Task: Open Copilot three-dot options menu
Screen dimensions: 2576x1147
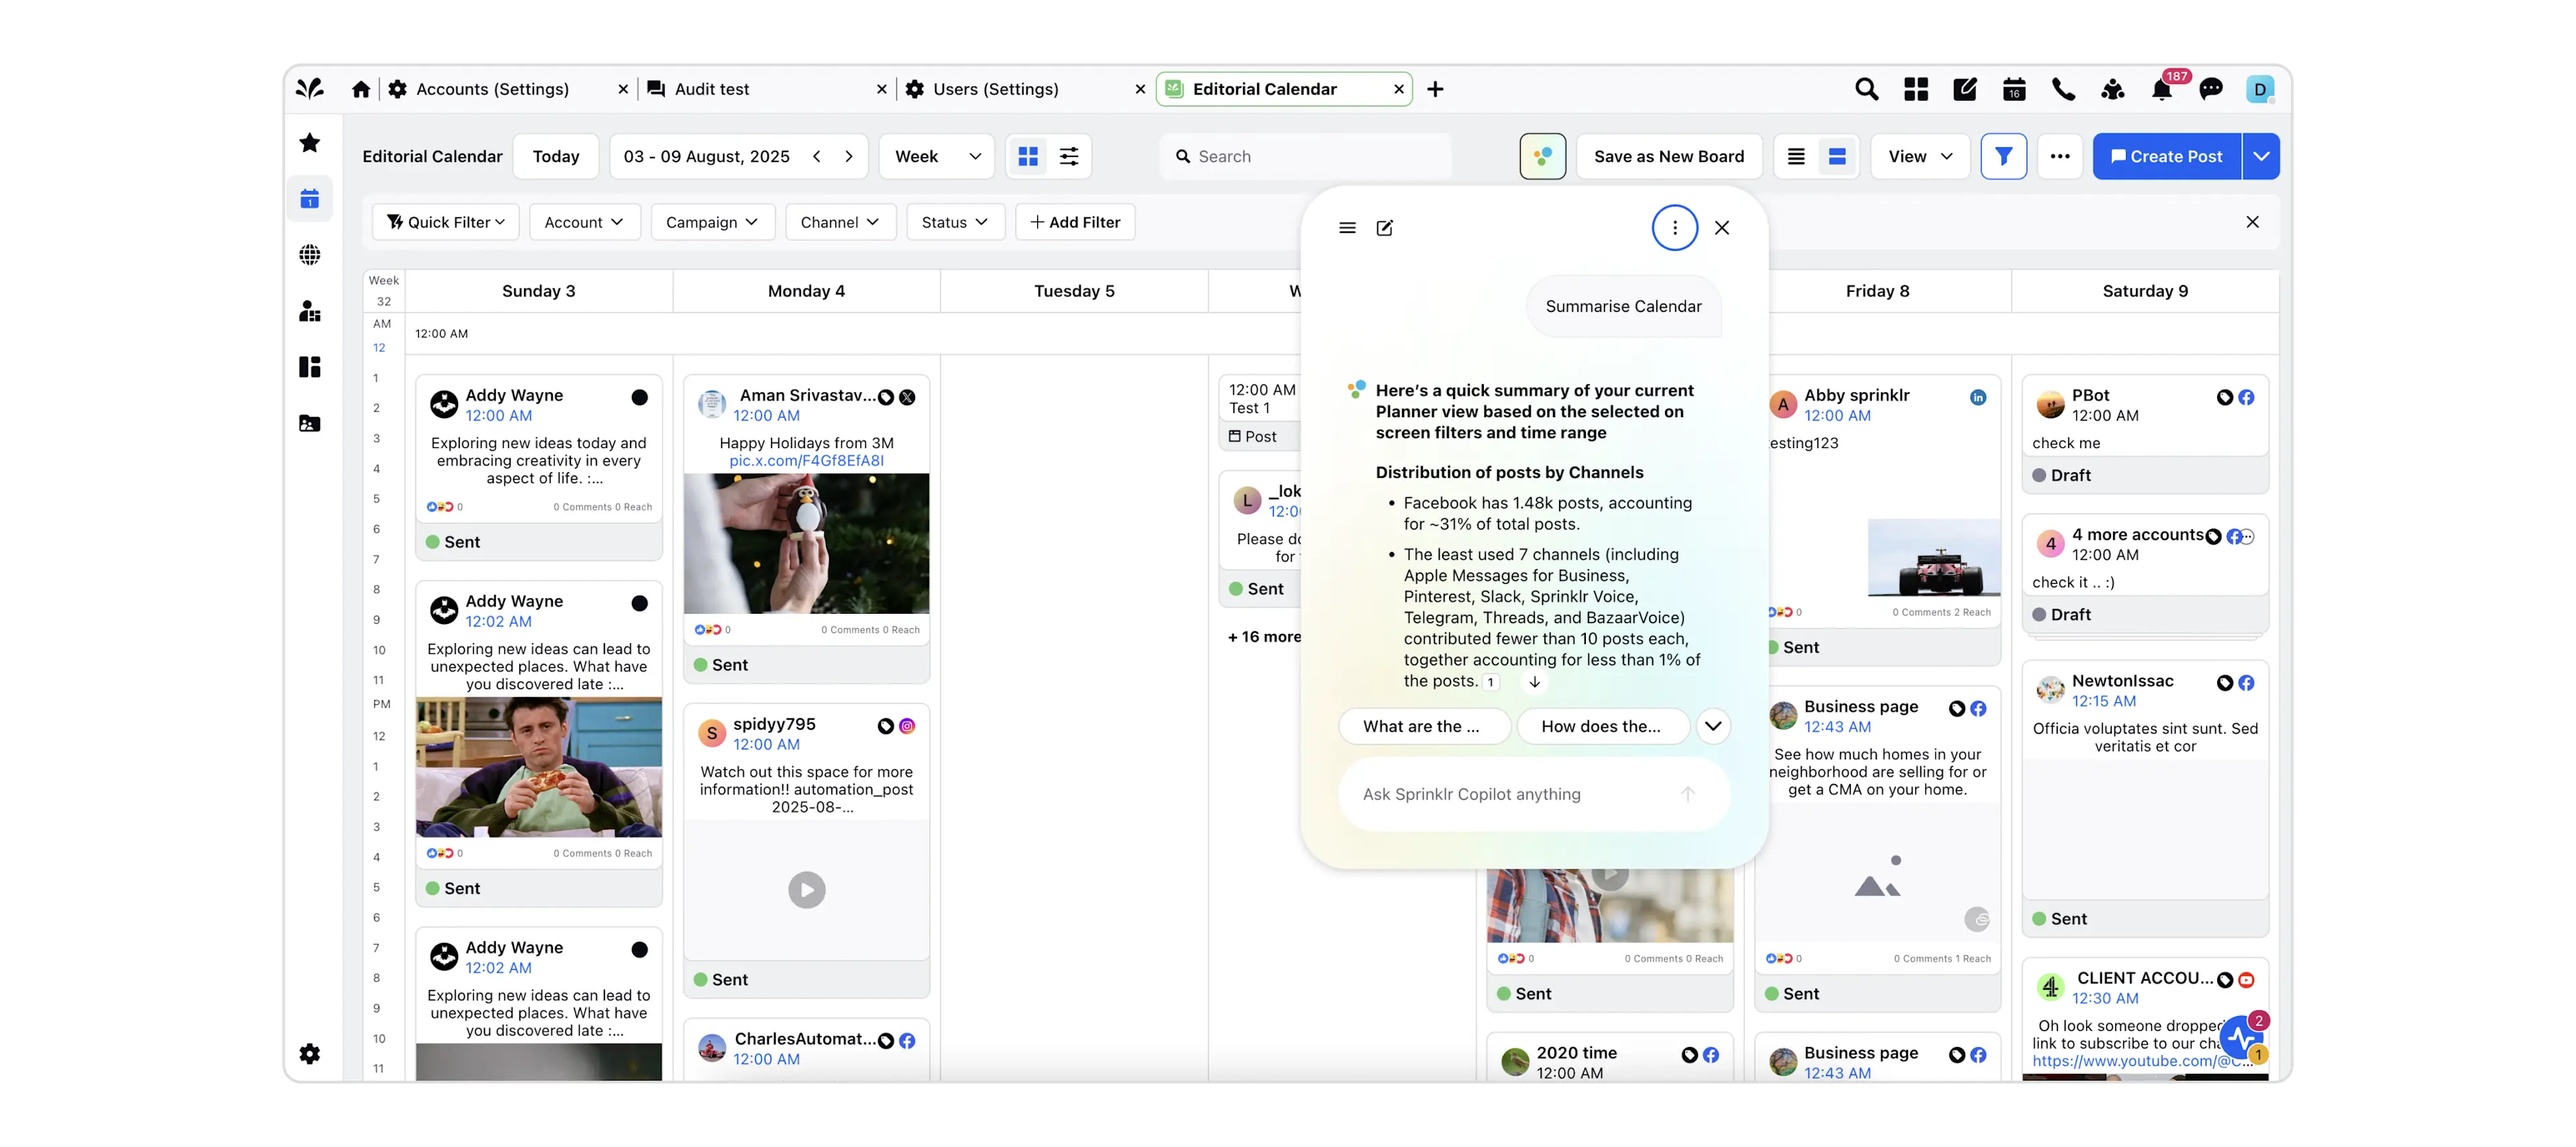Action: pyautogui.click(x=1674, y=228)
